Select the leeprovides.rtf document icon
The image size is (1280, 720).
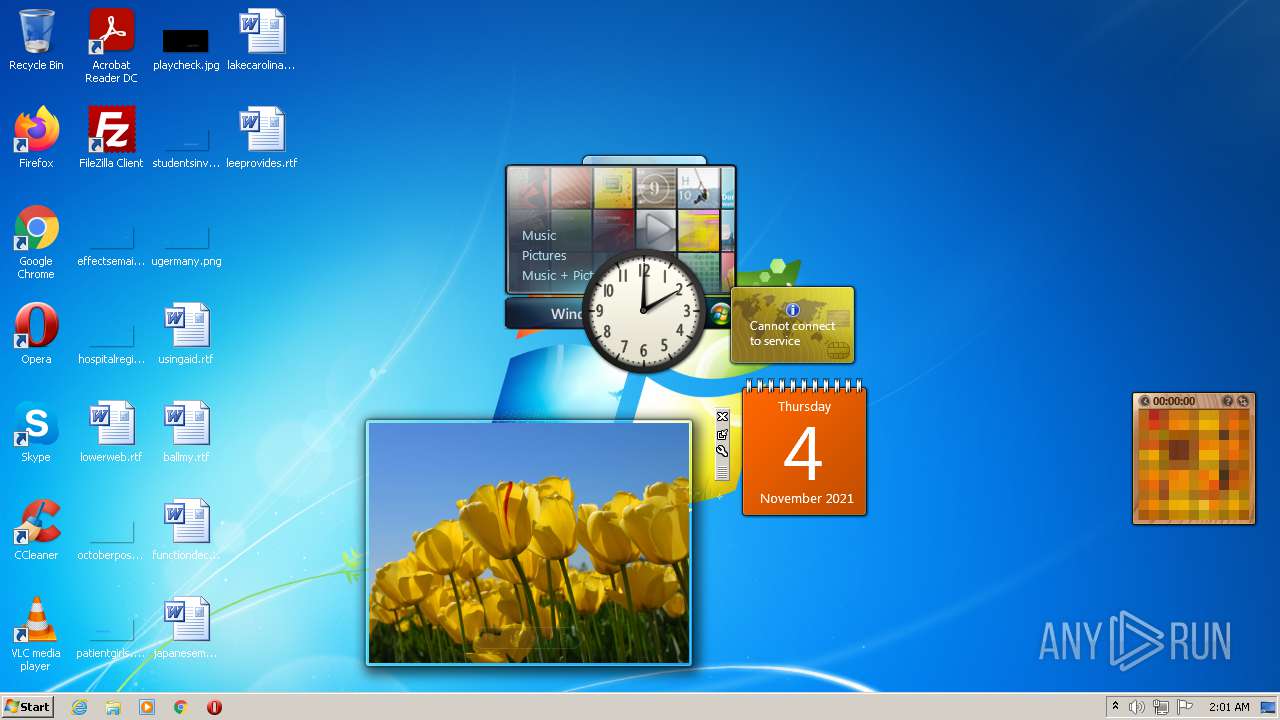coord(261,138)
